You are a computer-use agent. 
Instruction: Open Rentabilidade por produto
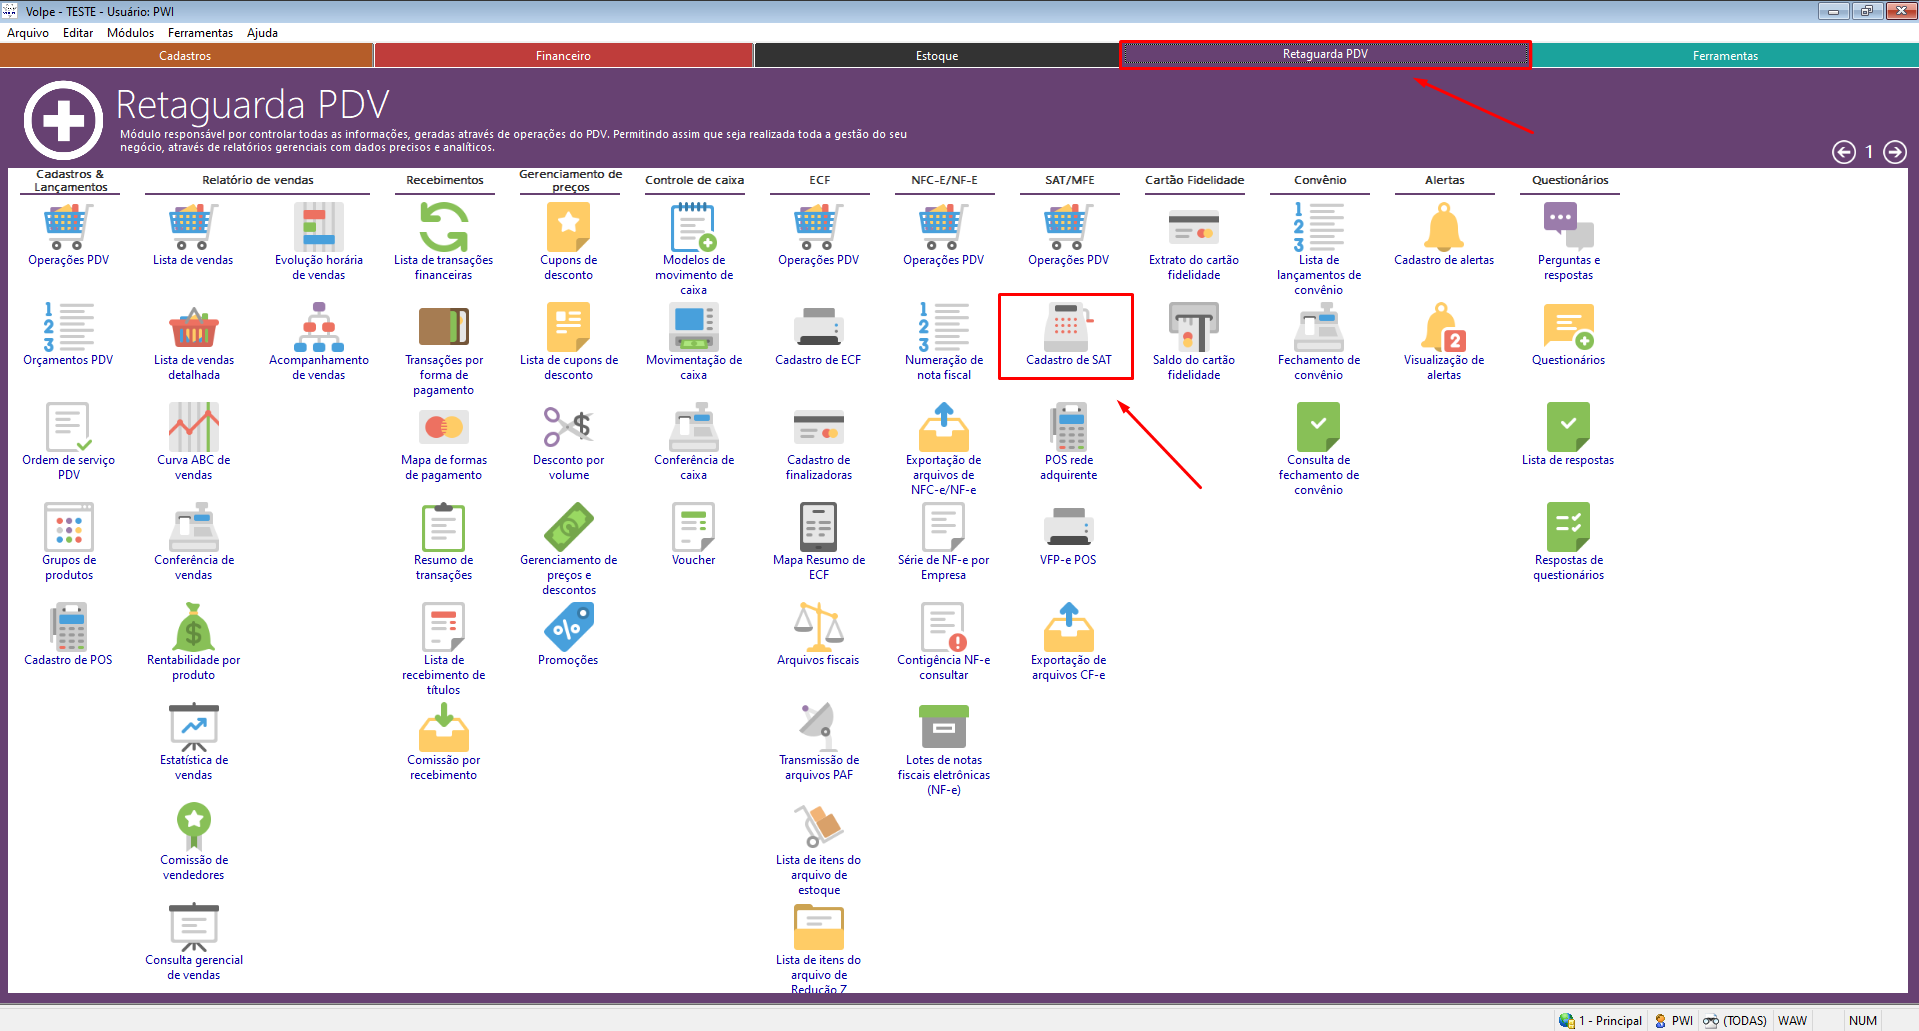194,642
